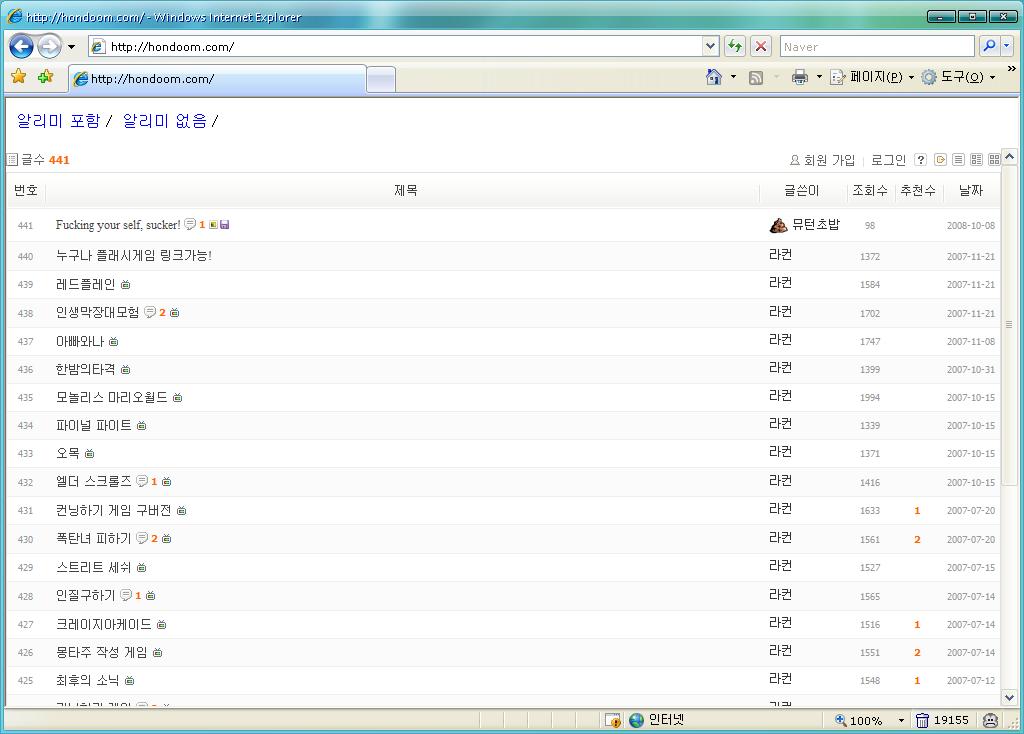Open the post titled 레드플레인
The width and height of the screenshot is (1024, 734).
pos(86,285)
